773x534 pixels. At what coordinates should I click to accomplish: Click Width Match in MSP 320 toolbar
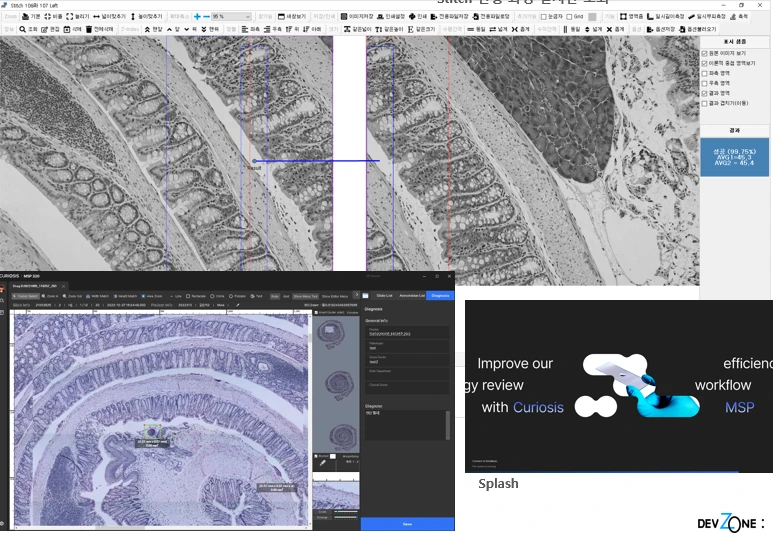click(97, 296)
